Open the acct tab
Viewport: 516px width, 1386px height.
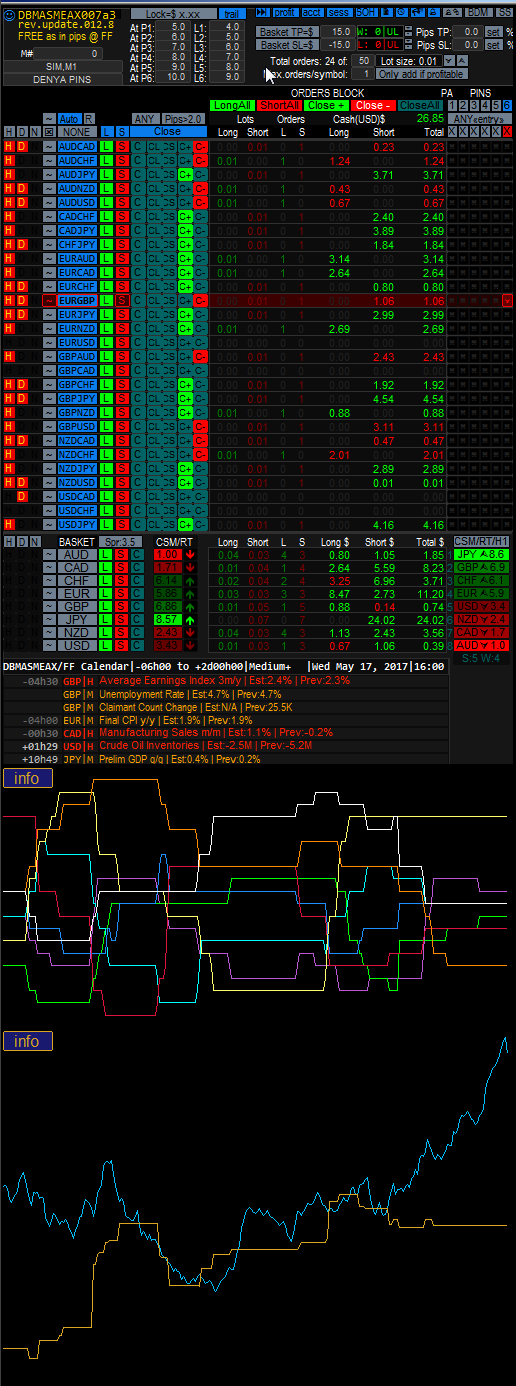(x=313, y=12)
